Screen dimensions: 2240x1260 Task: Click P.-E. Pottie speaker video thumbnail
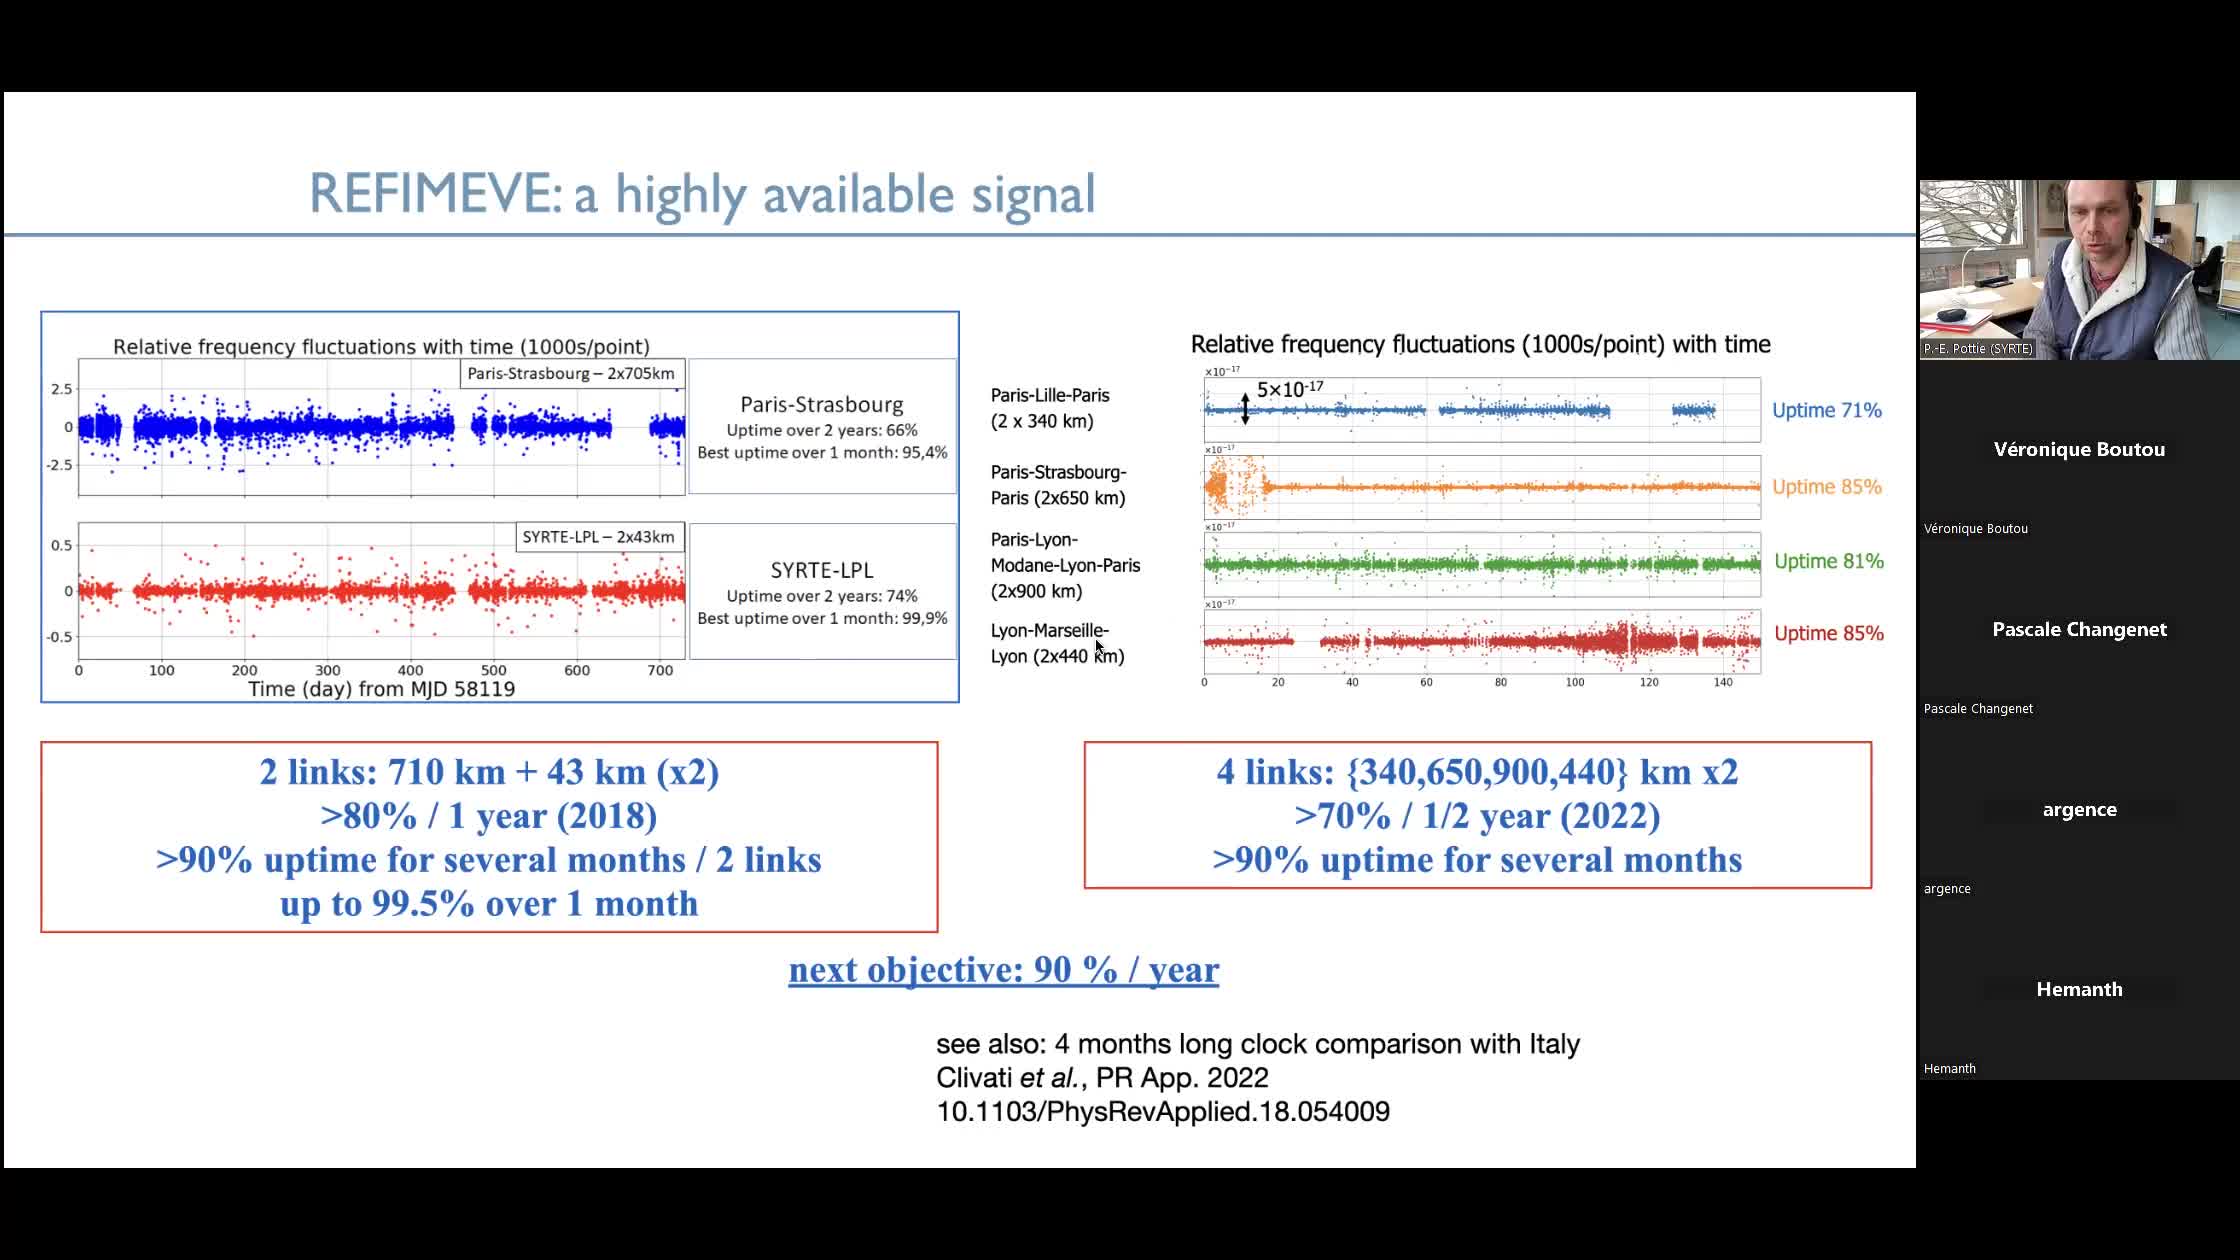(x=2078, y=268)
